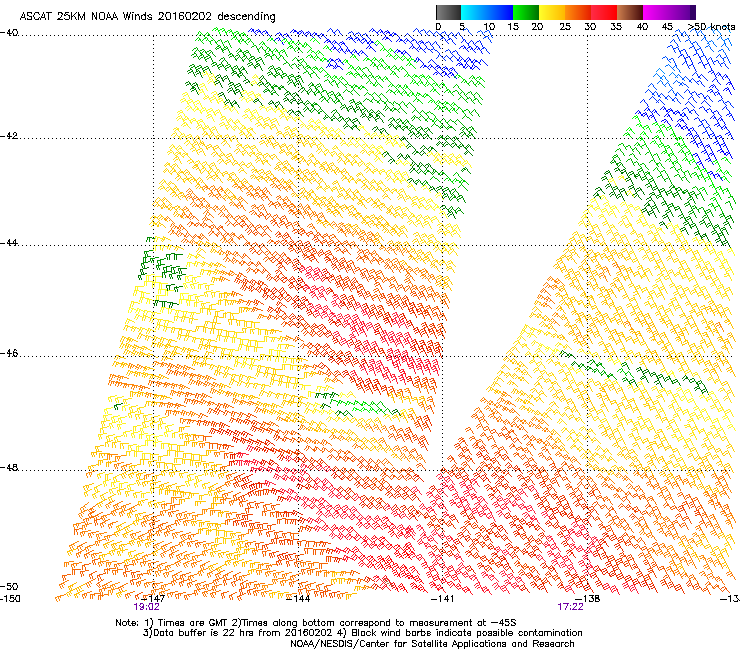This screenshot has width=740, height=650.
Task: Click the purple 19:02 swath time label
Action: 146,607
